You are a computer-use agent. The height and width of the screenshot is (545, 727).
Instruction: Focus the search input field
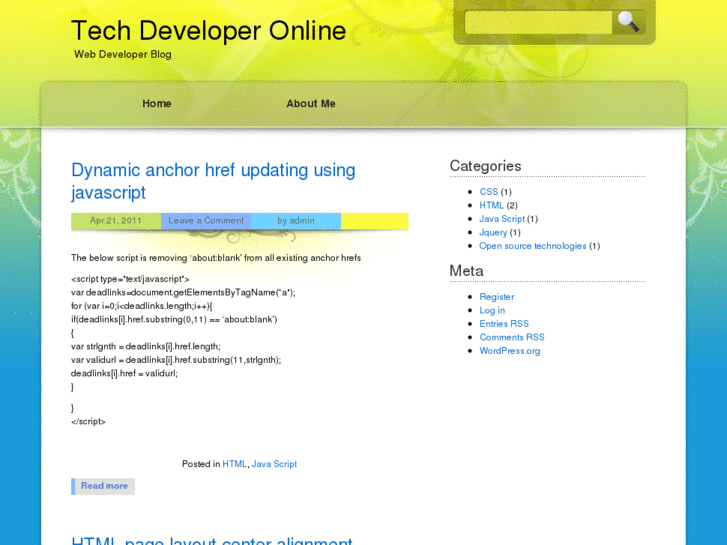[x=538, y=22]
